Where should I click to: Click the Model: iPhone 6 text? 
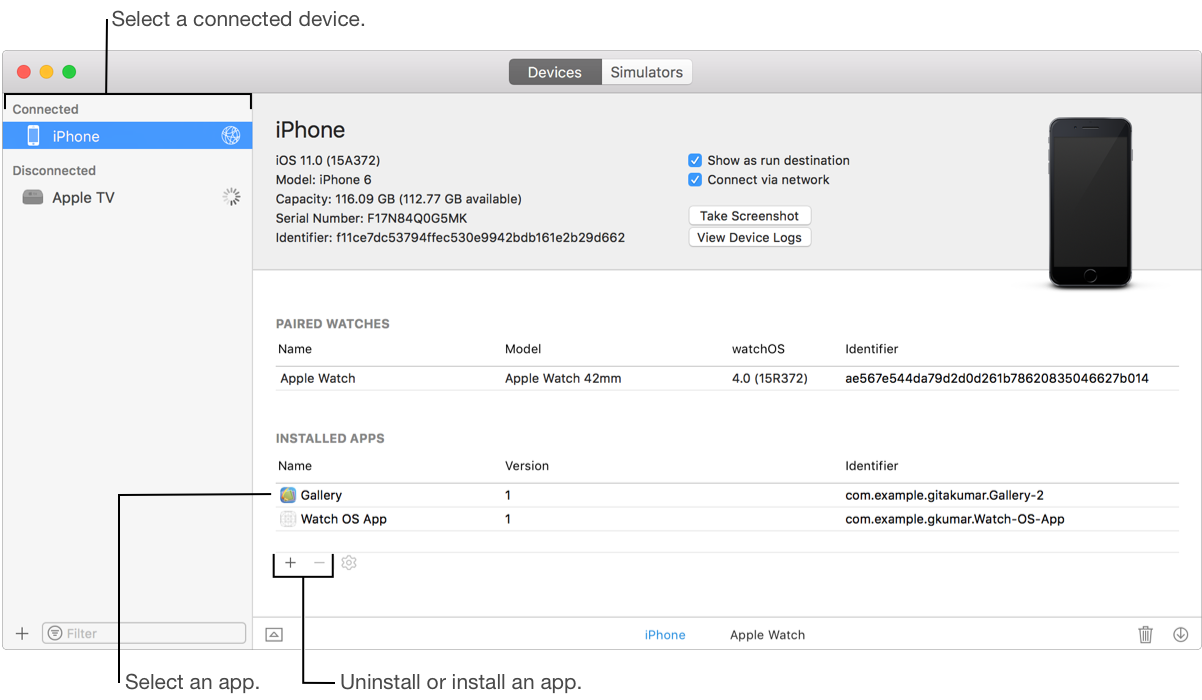(x=323, y=180)
